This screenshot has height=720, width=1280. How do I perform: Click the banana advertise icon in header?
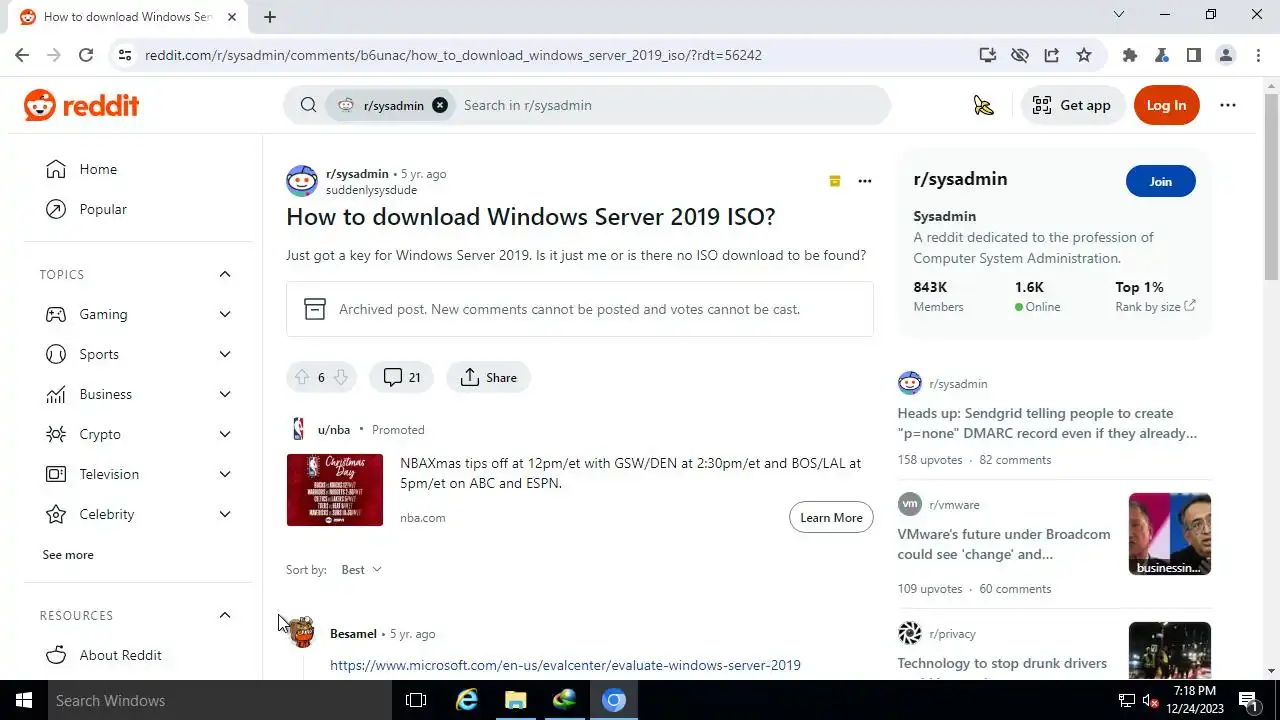click(x=984, y=105)
